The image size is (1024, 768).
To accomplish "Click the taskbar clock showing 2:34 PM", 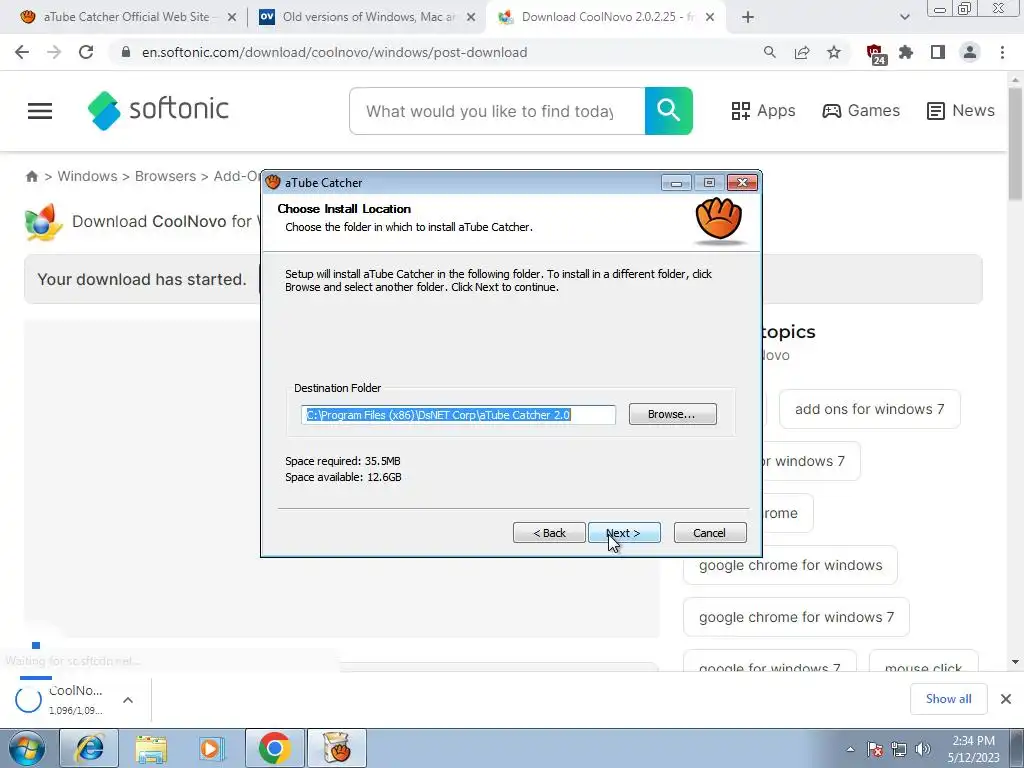I will coord(974,749).
